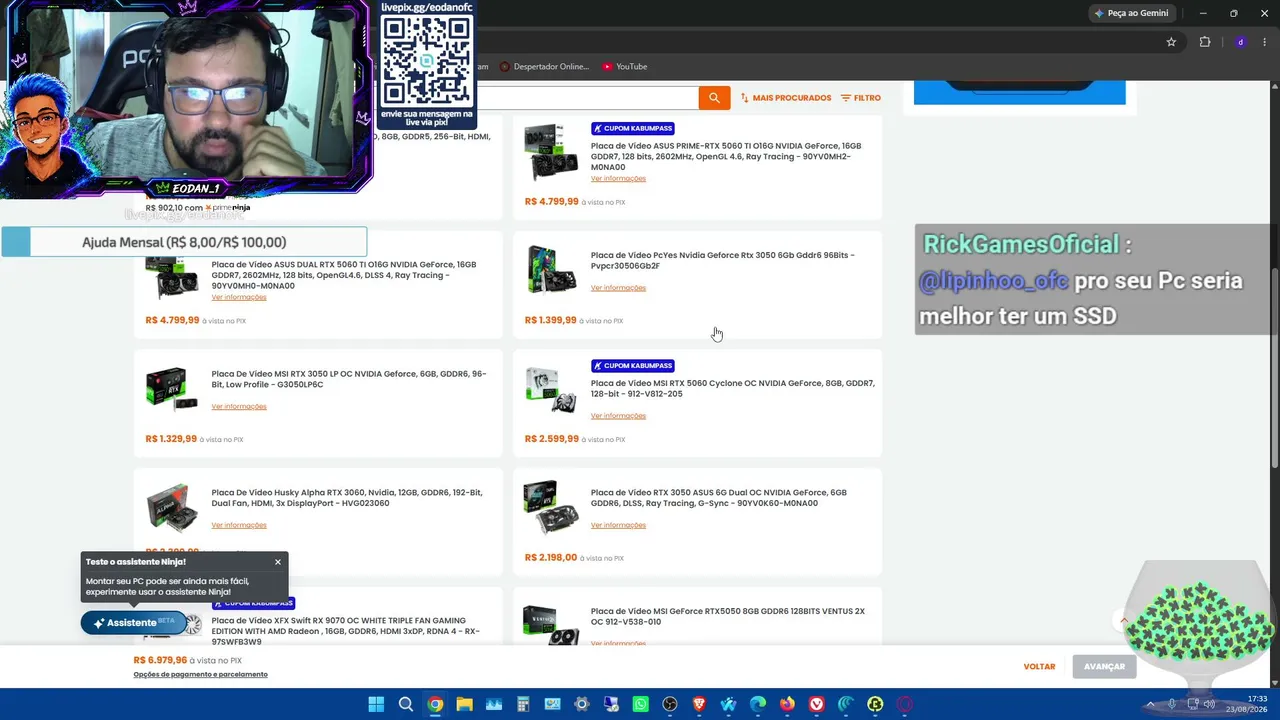Click the kit search input field
The image size is (1280, 720).
(x=586, y=98)
